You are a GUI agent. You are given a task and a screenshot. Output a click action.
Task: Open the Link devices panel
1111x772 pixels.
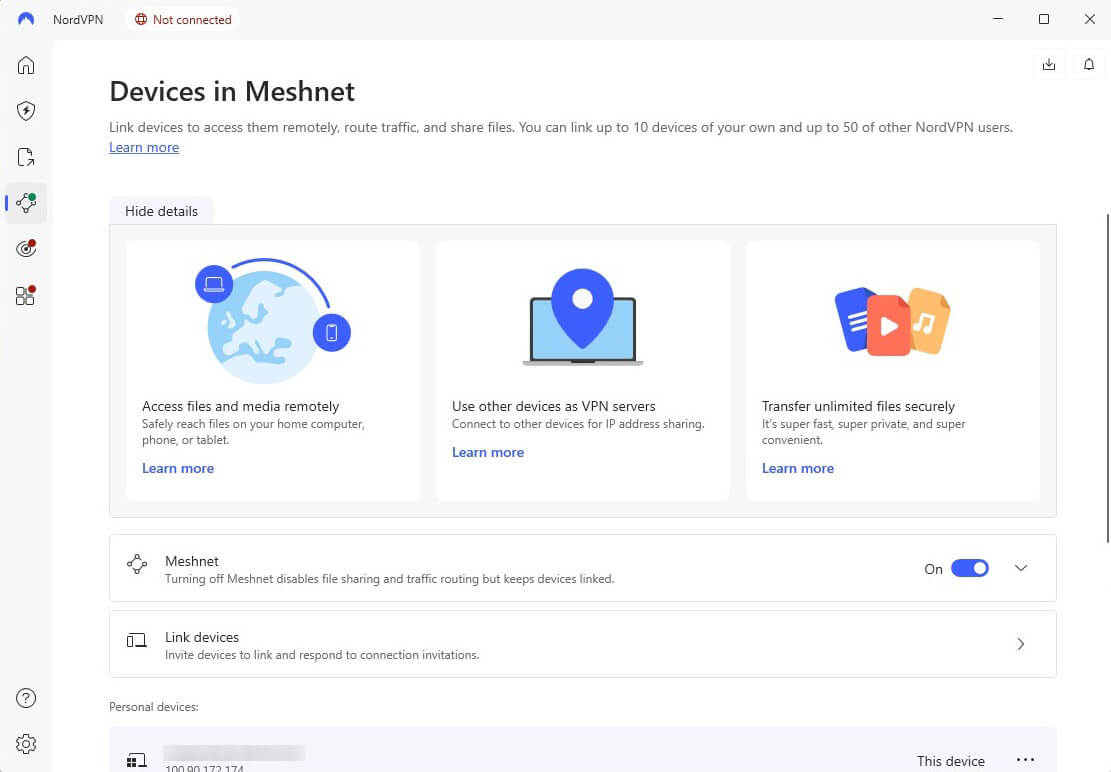coord(583,644)
